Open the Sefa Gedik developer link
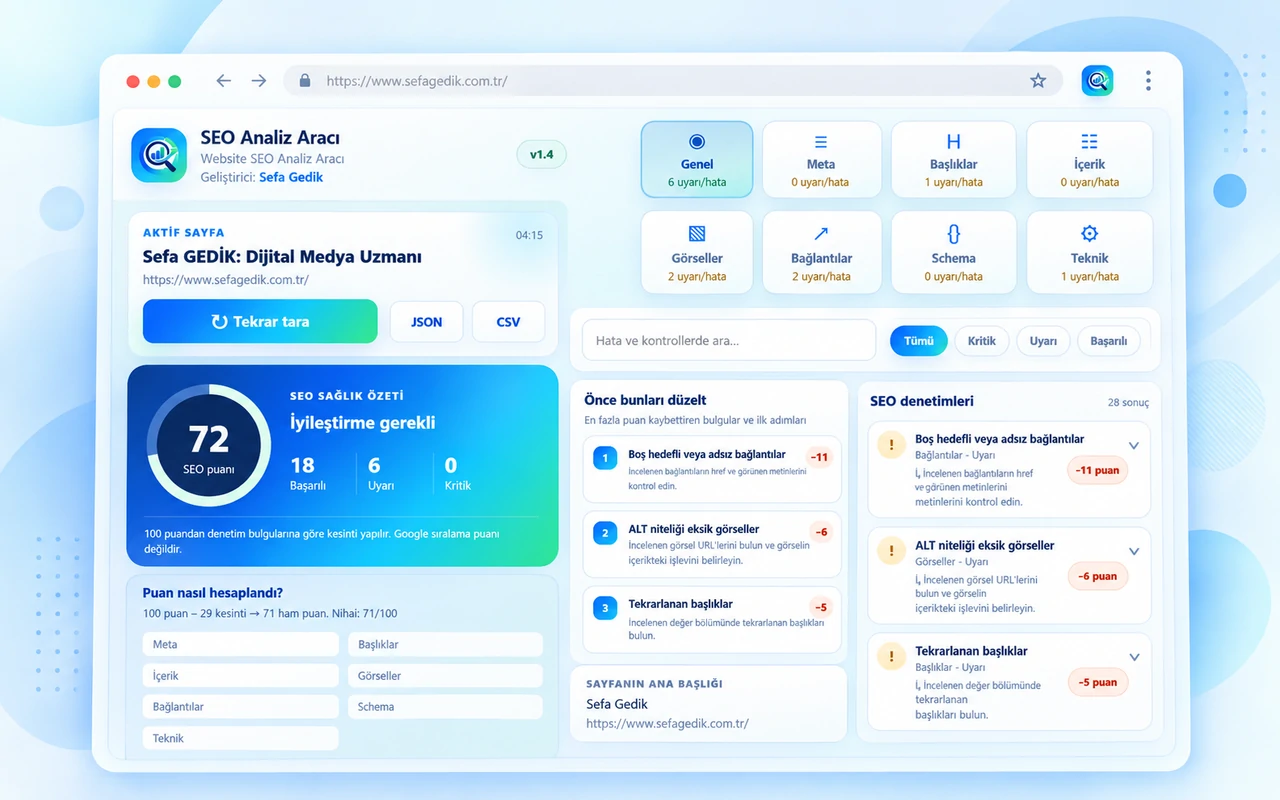 [291, 177]
